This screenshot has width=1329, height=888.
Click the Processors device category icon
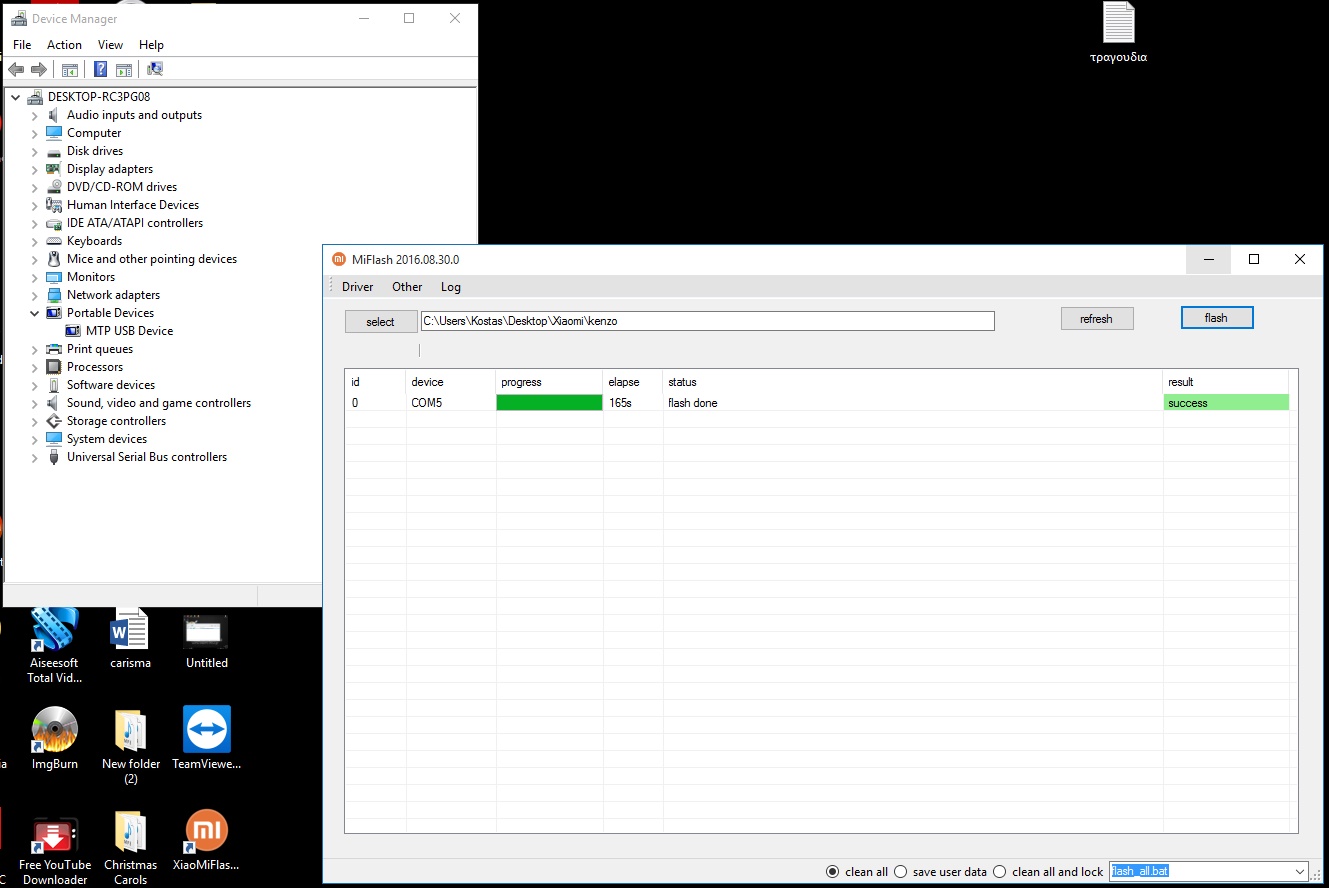(x=54, y=367)
